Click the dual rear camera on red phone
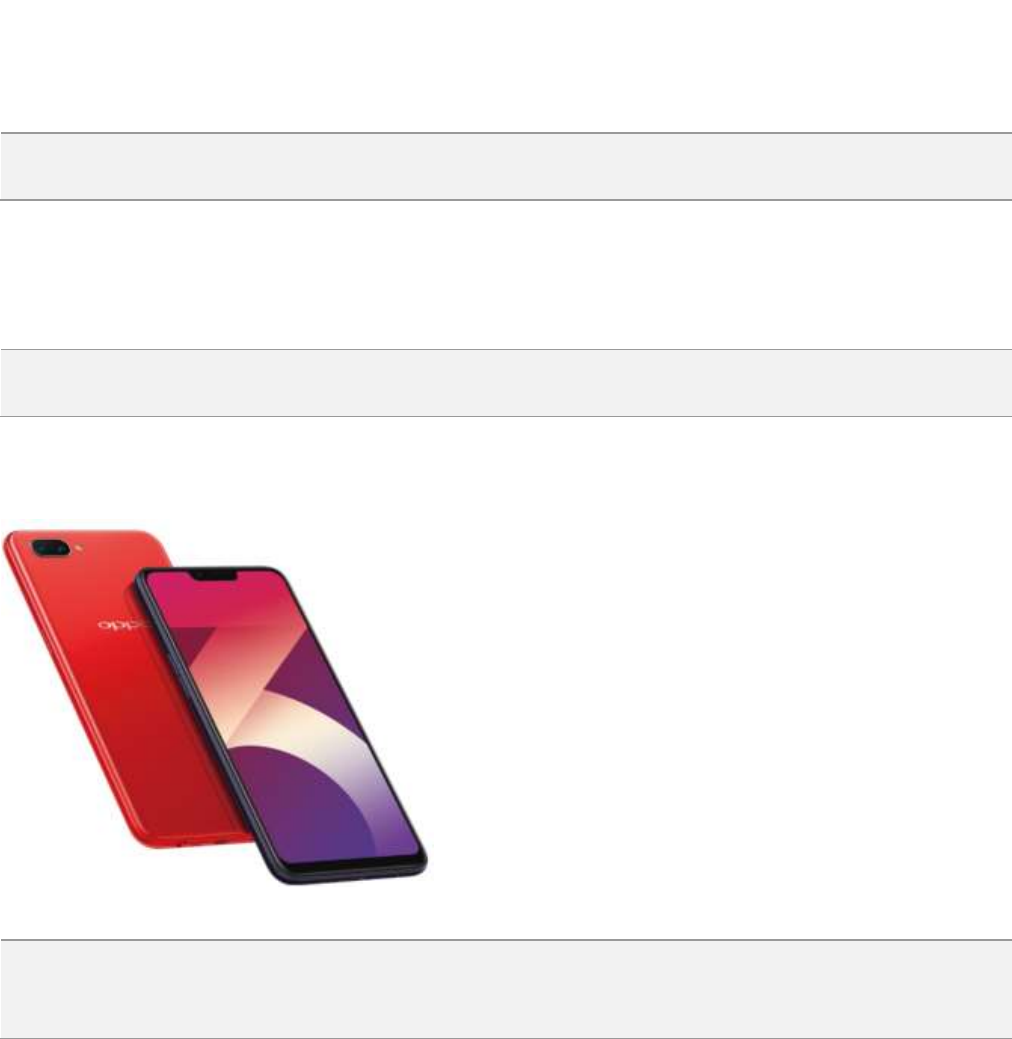Viewport: 1012px width, 1039px height. pyautogui.click(x=50, y=549)
